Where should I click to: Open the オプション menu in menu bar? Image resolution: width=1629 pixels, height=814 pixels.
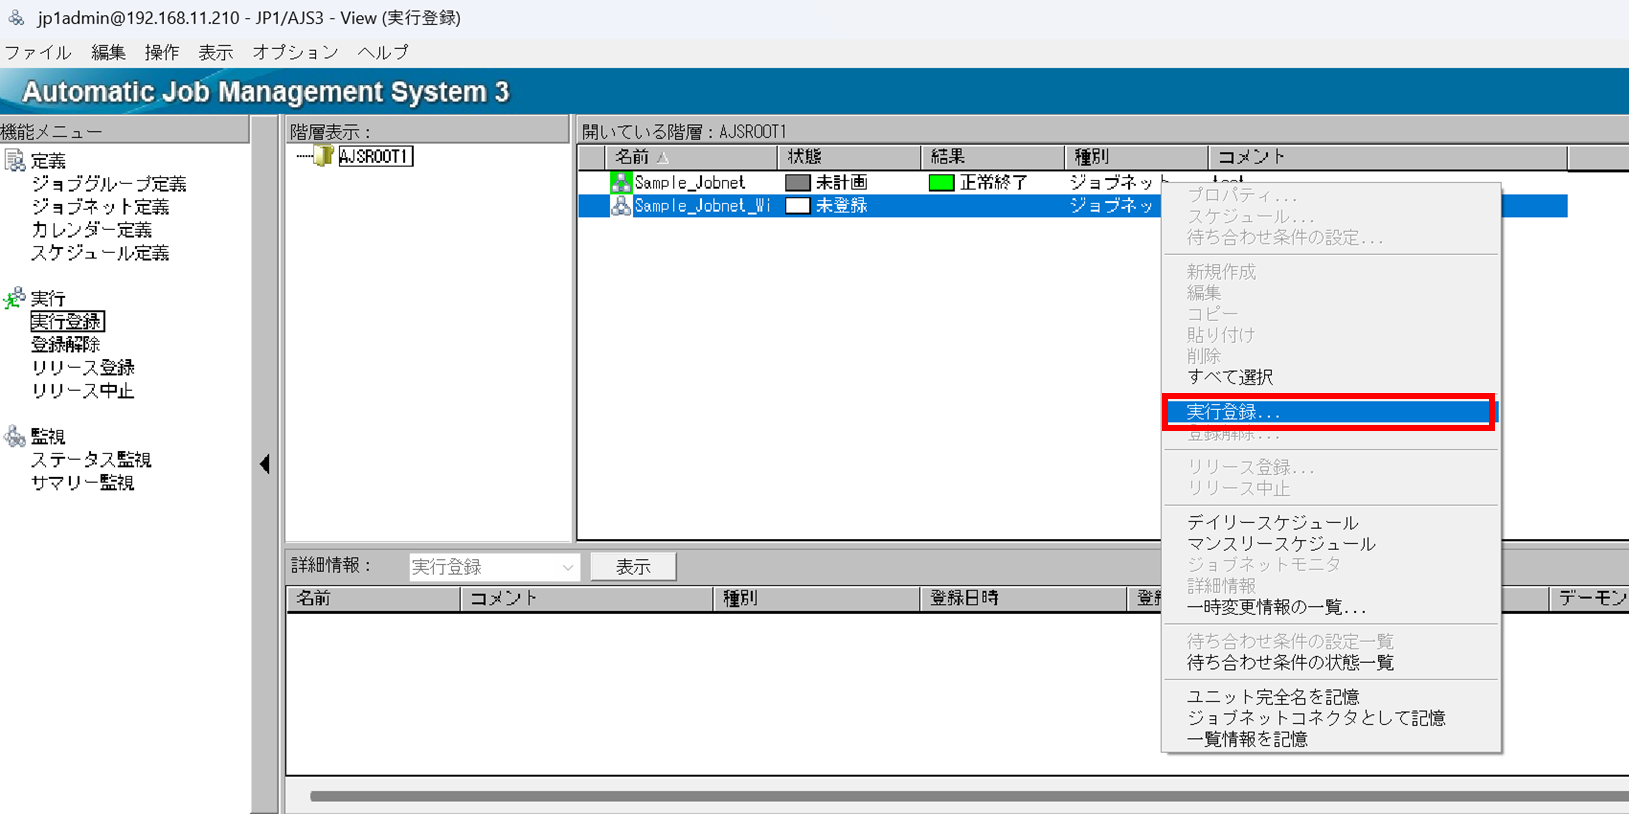[x=295, y=52]
